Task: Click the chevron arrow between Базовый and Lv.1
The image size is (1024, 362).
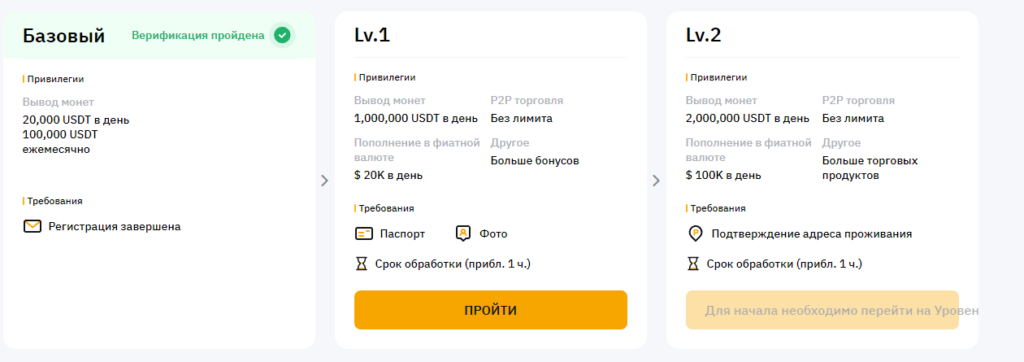Action: [x=325, y=181]
